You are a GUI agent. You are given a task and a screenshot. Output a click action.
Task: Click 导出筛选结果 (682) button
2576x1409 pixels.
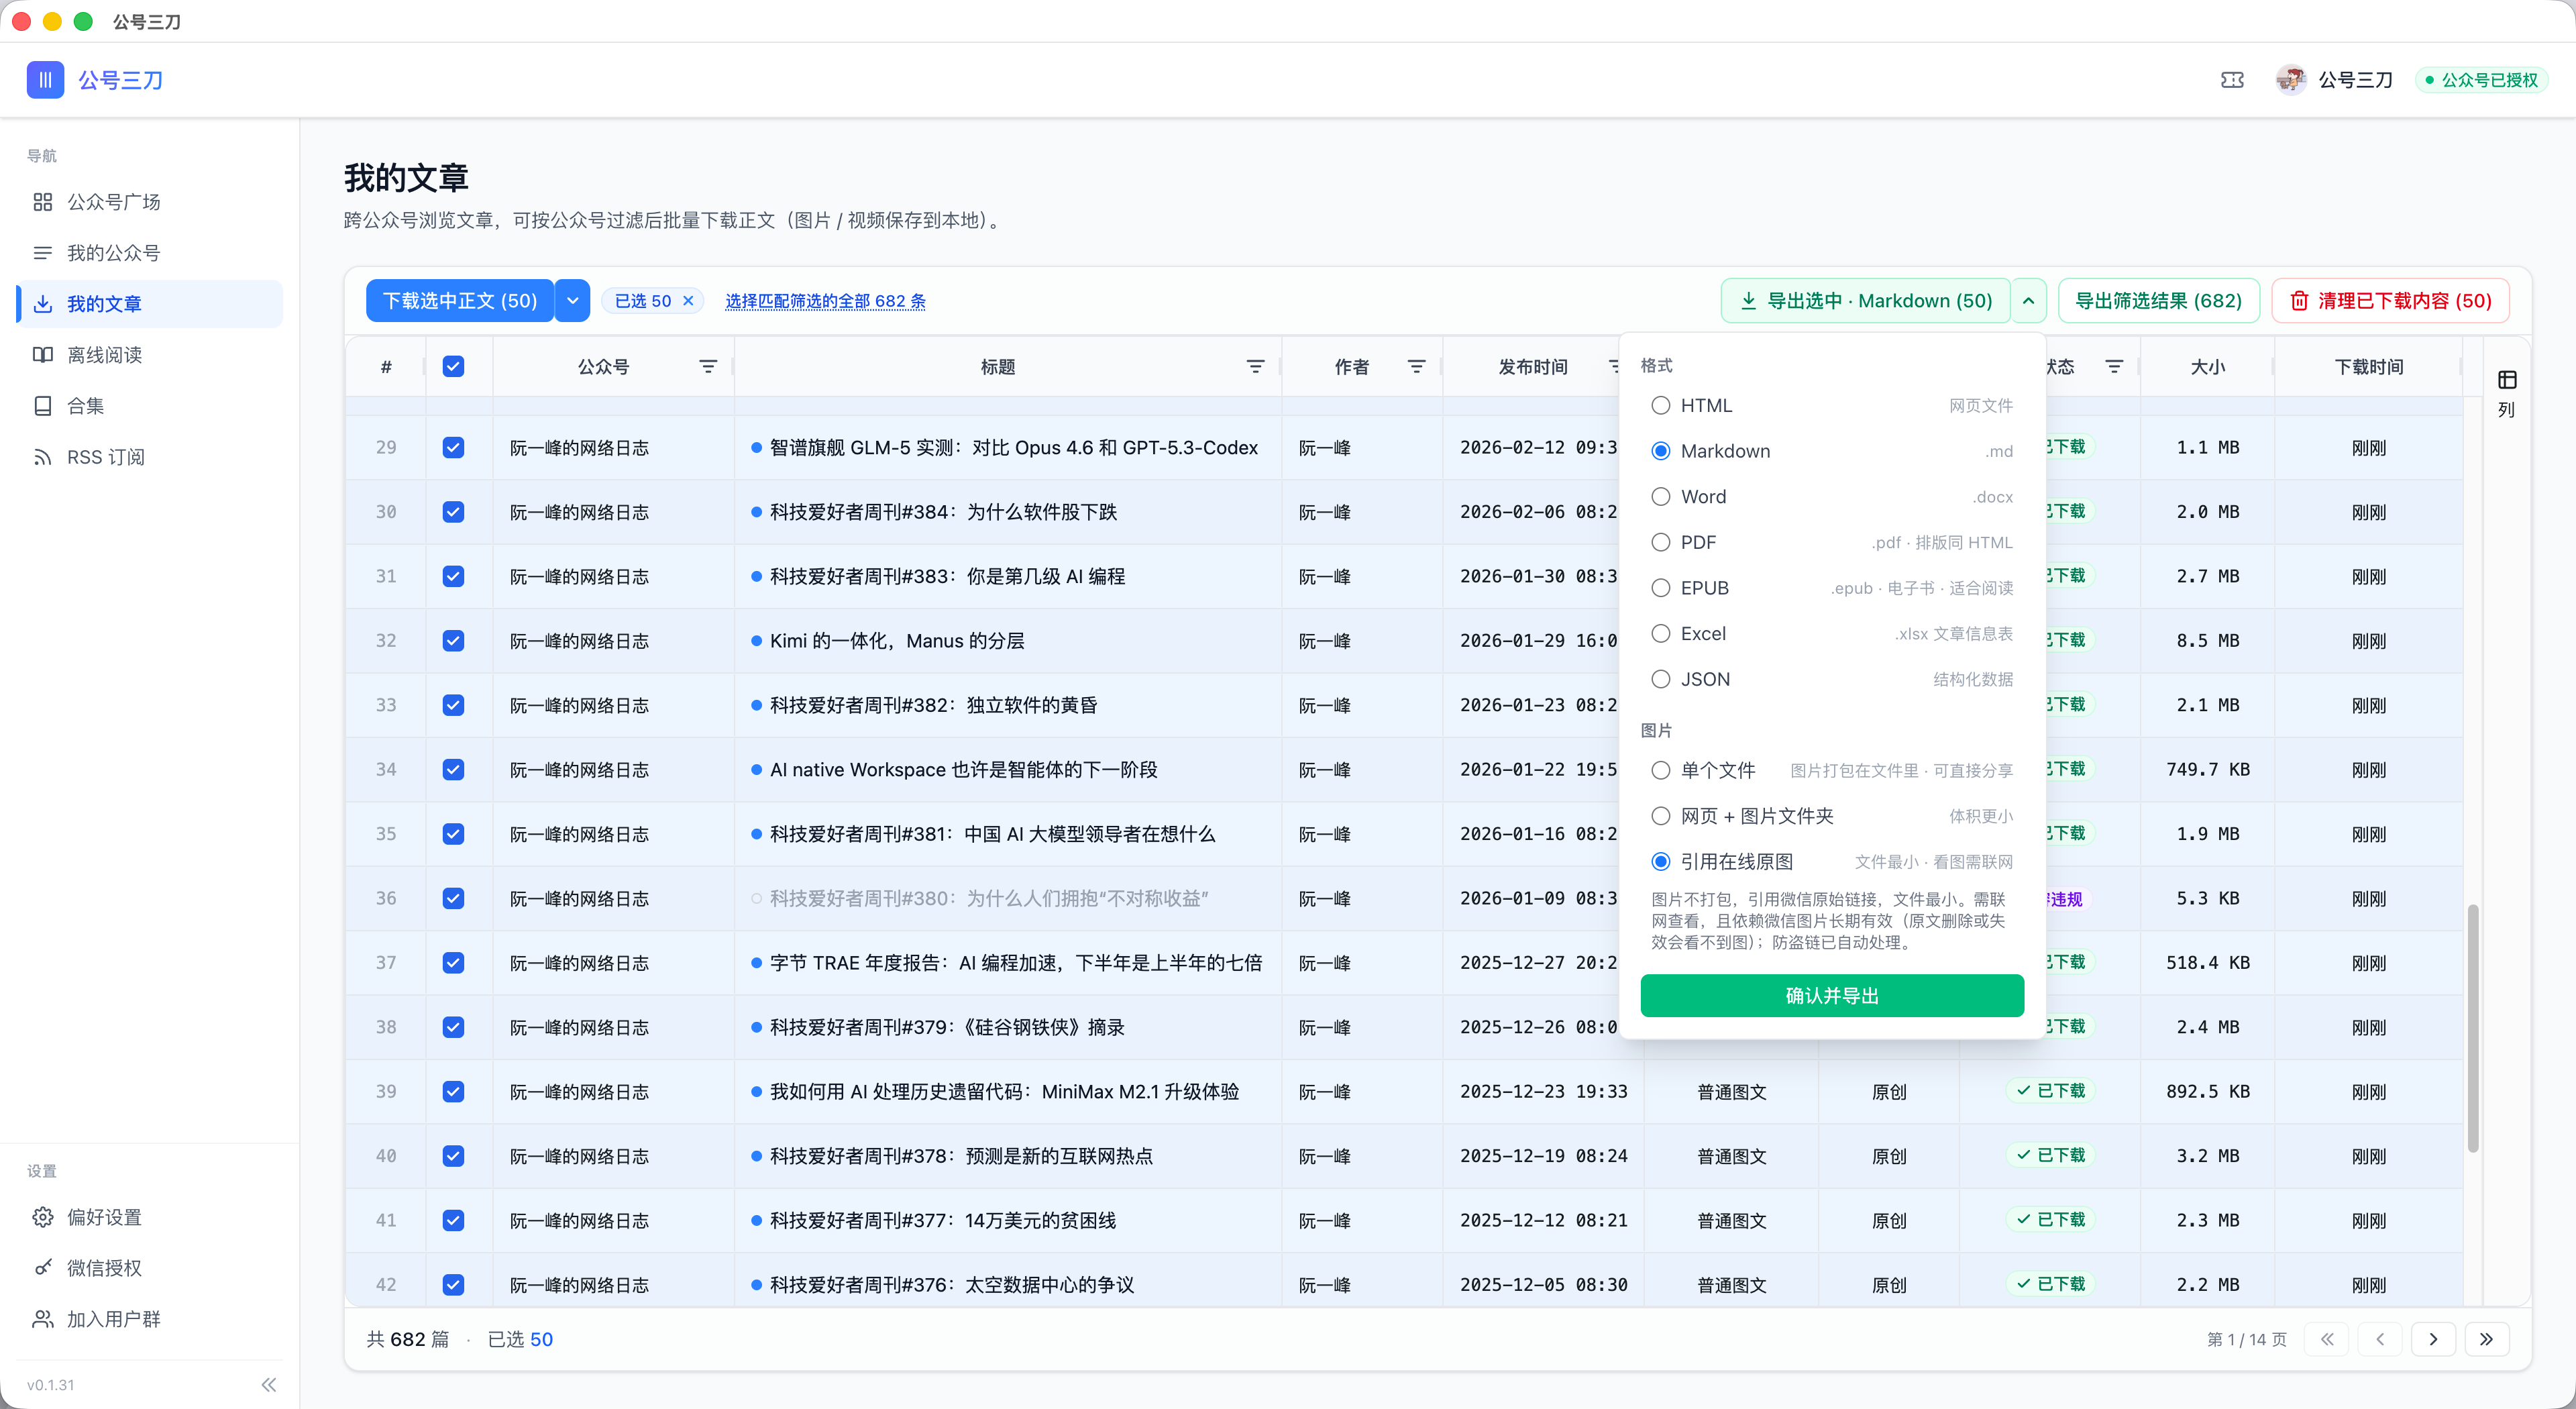(2159, 301)
